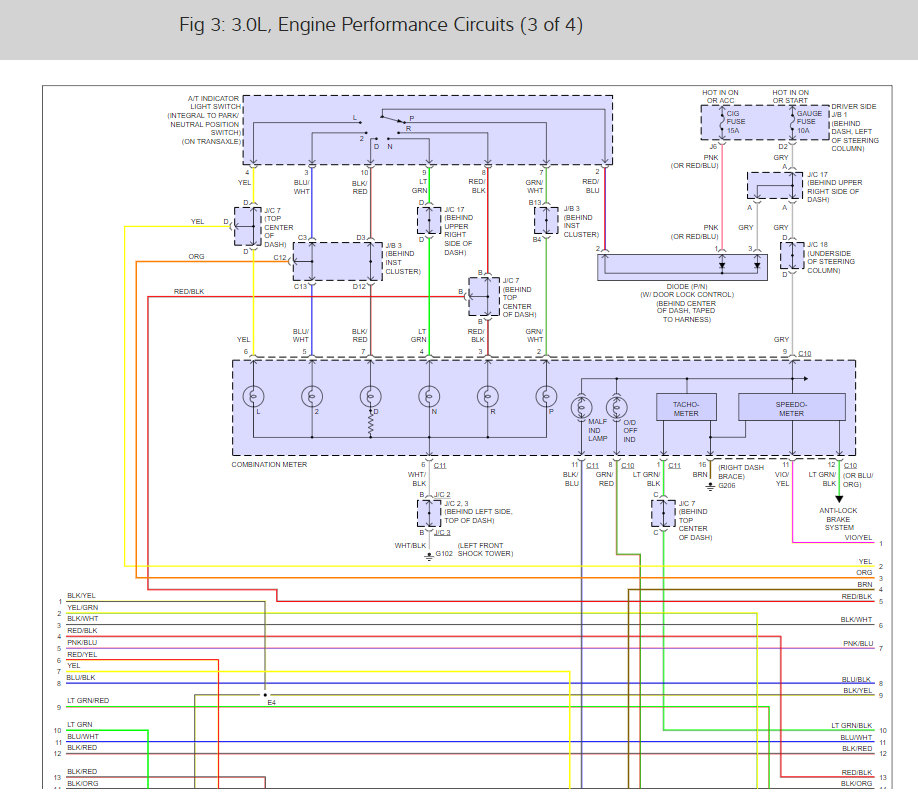The width and height of the screenshot is (918, 809).
Task: Click the GAUGE FUSE 10A label
Action: pyautogui.click(x=809, y=122)
